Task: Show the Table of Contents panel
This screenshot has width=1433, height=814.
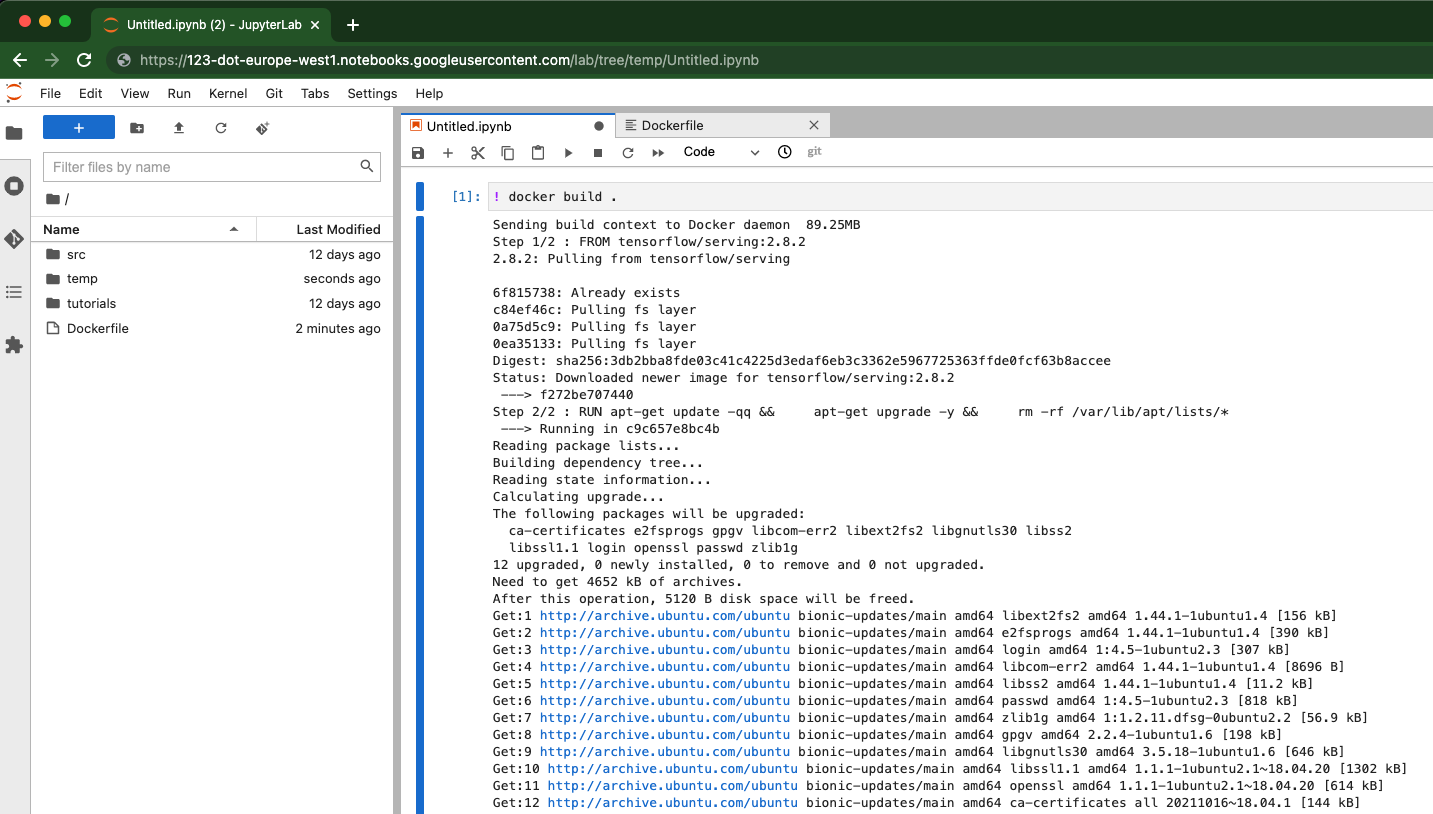Action: [x=14, y=292]
